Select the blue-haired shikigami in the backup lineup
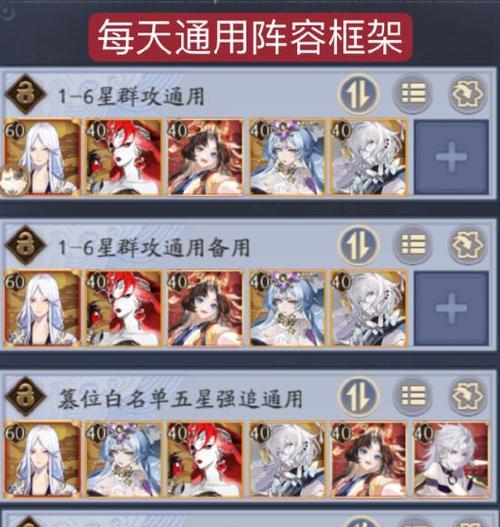This screenshot has height=527, width=500. pyautogui.click(x=287, y=308)
